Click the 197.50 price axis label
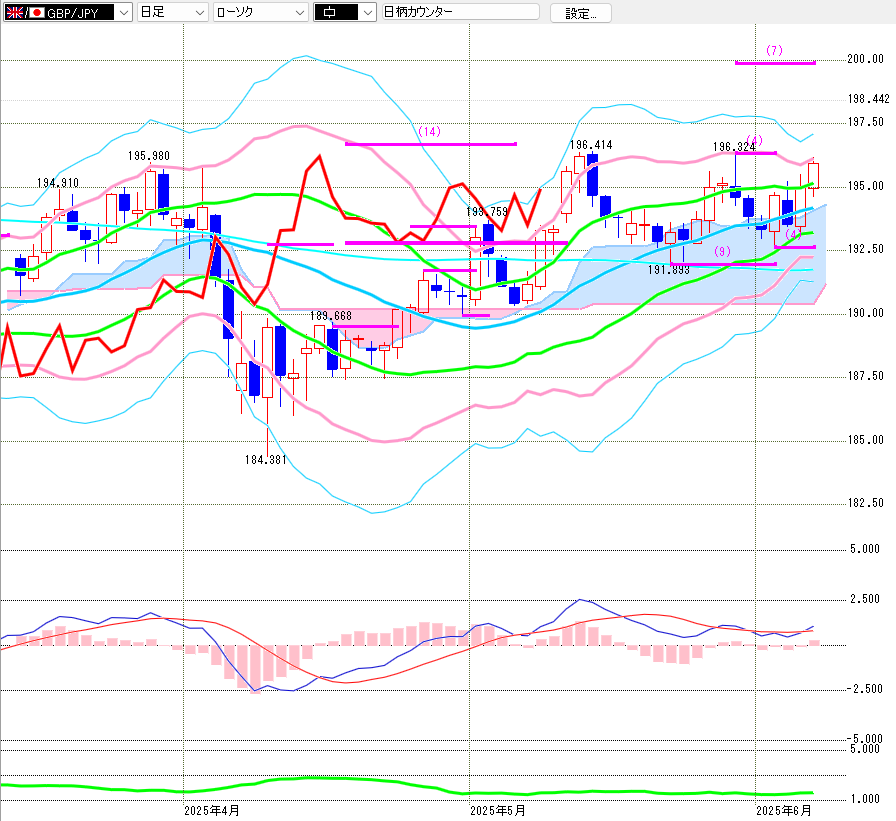 pyautogui.click(x=865, y=122)
